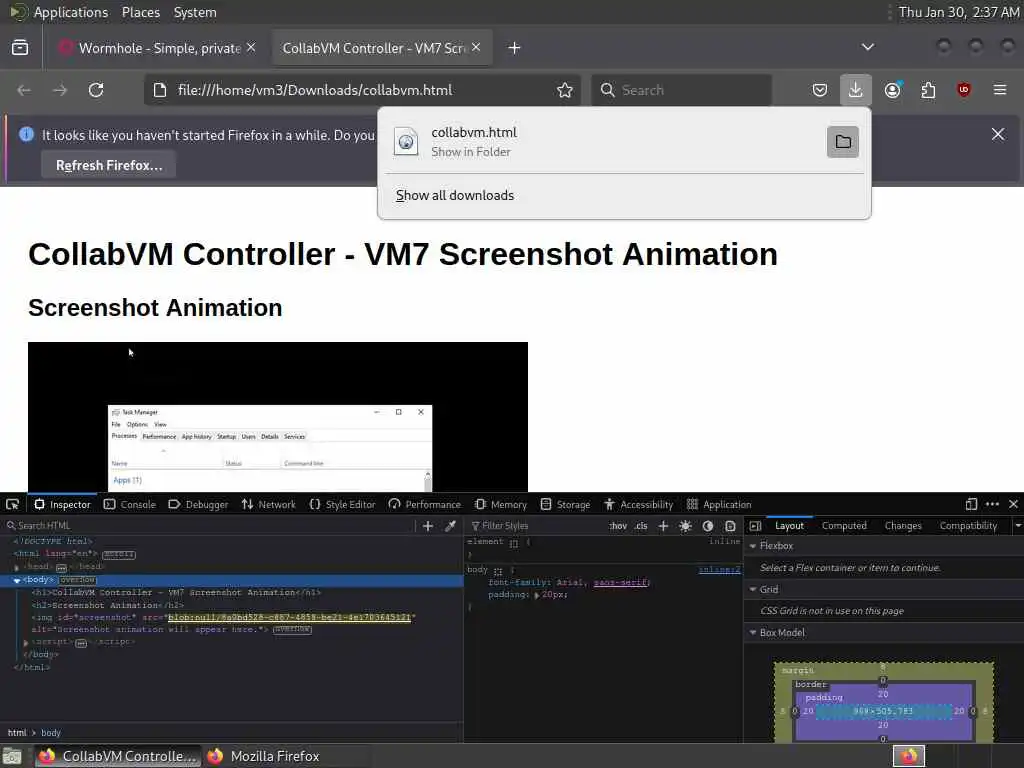This screenshot has height=768, width=1024.
Task: Toggle responsive design mode icon
Action: tap(971, 504)
